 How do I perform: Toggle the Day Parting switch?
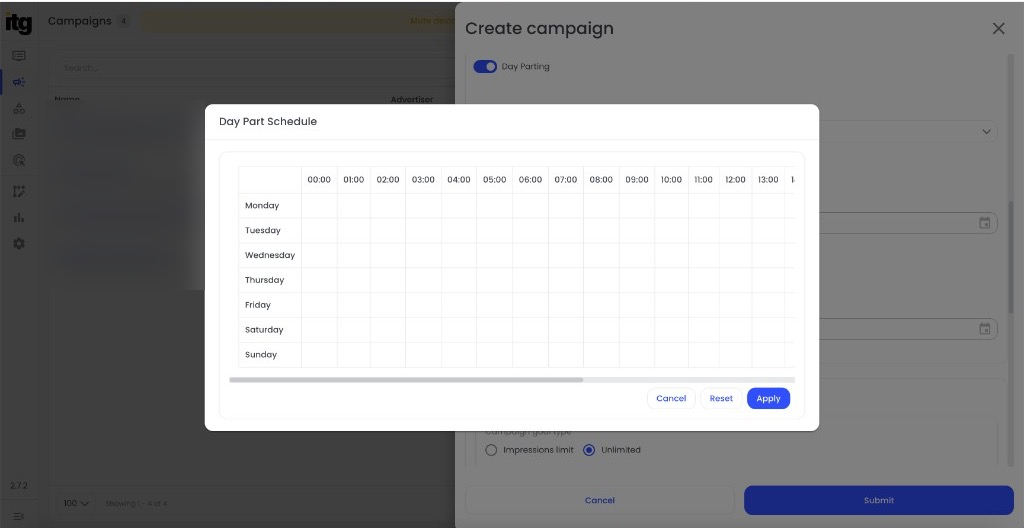pos(485,67)
